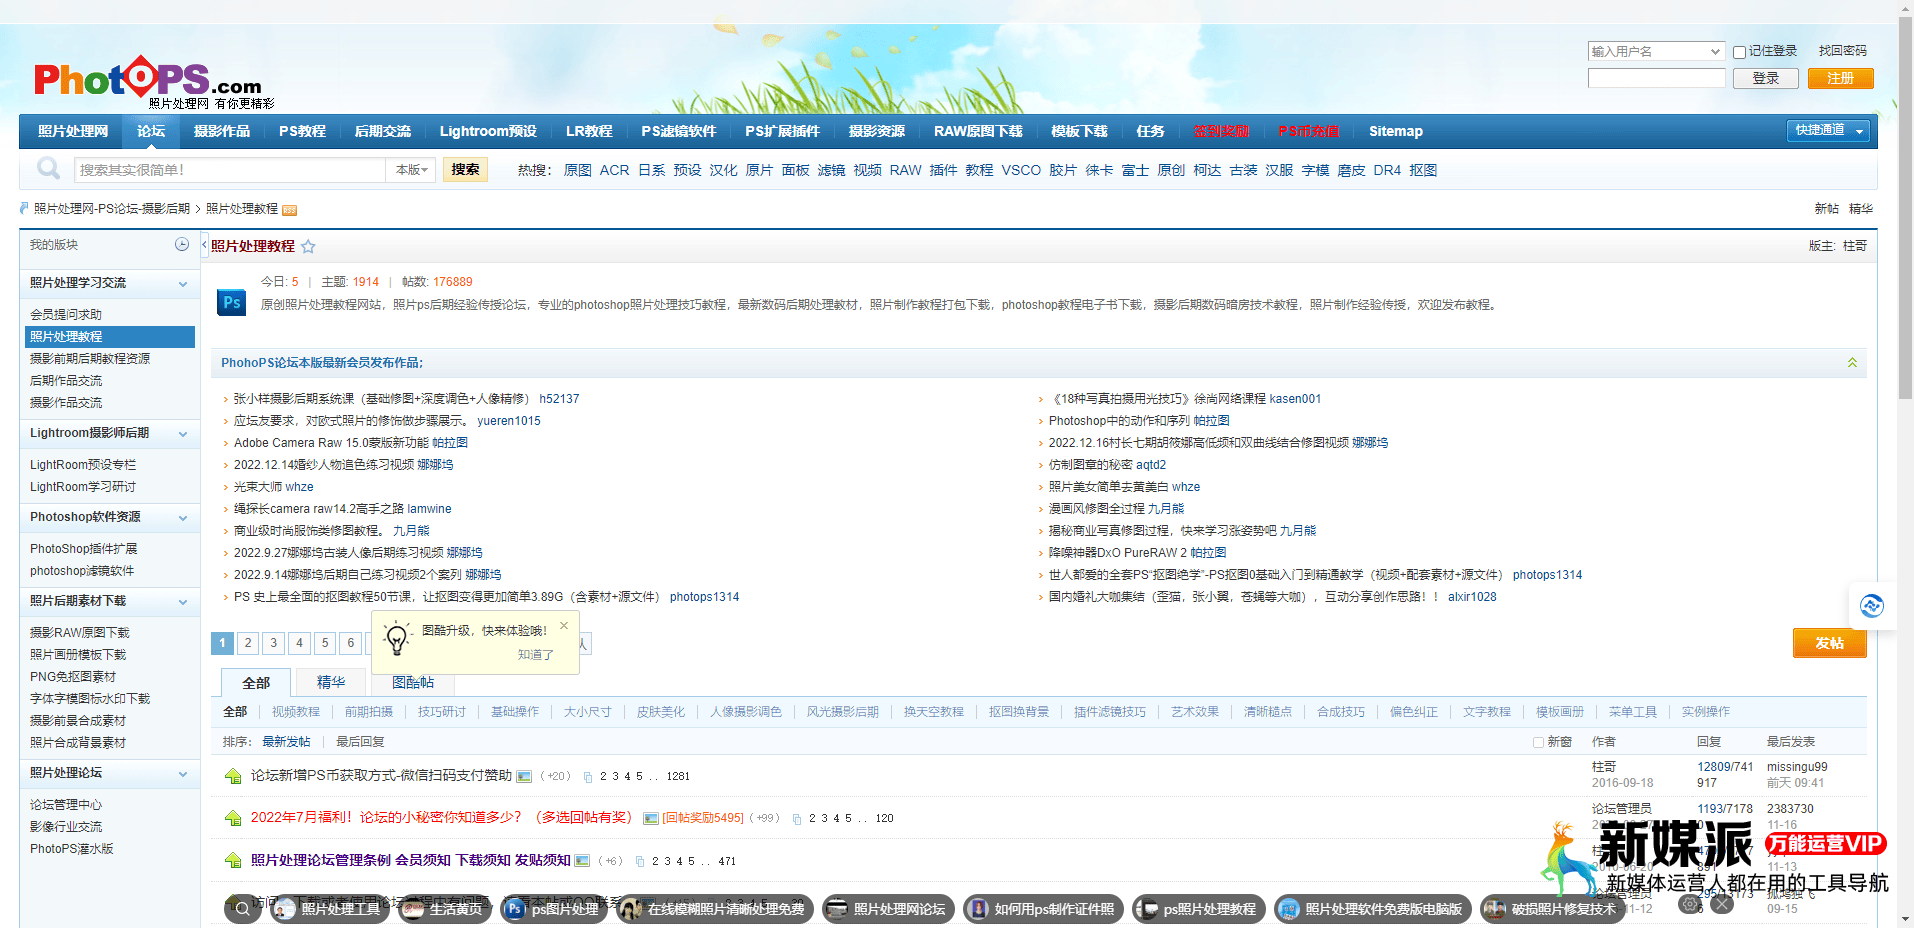Click the blue Ps forum icon
Image resolution: width=1914 pixels, height=928 pixels.
232,302
